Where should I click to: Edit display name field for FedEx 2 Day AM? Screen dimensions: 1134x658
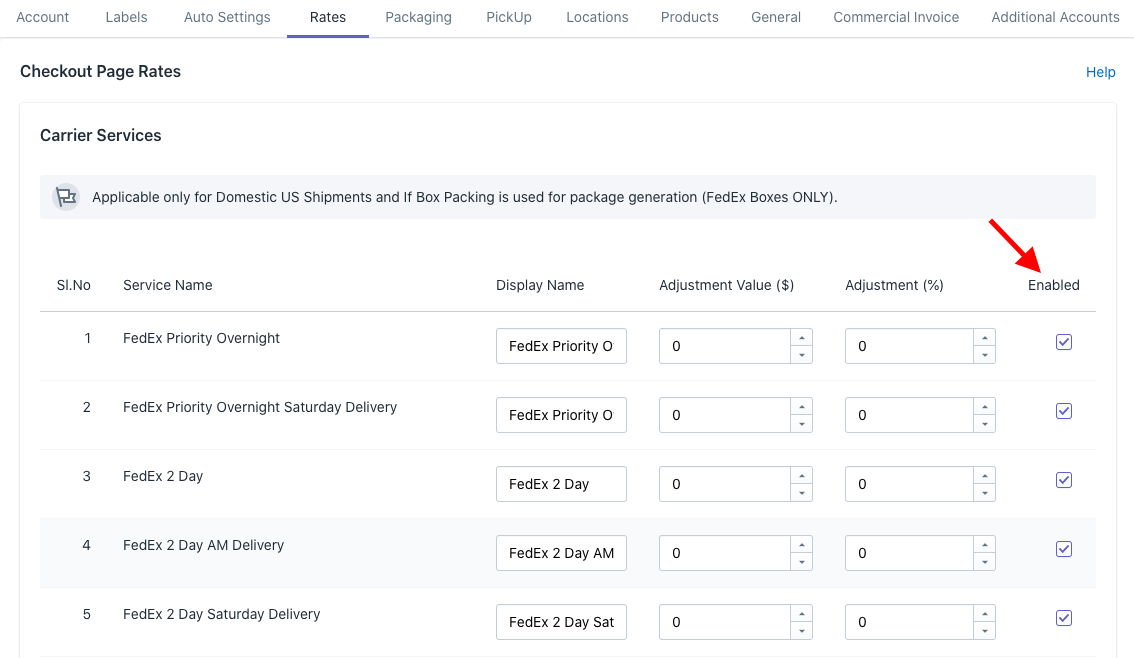(561, 553)
